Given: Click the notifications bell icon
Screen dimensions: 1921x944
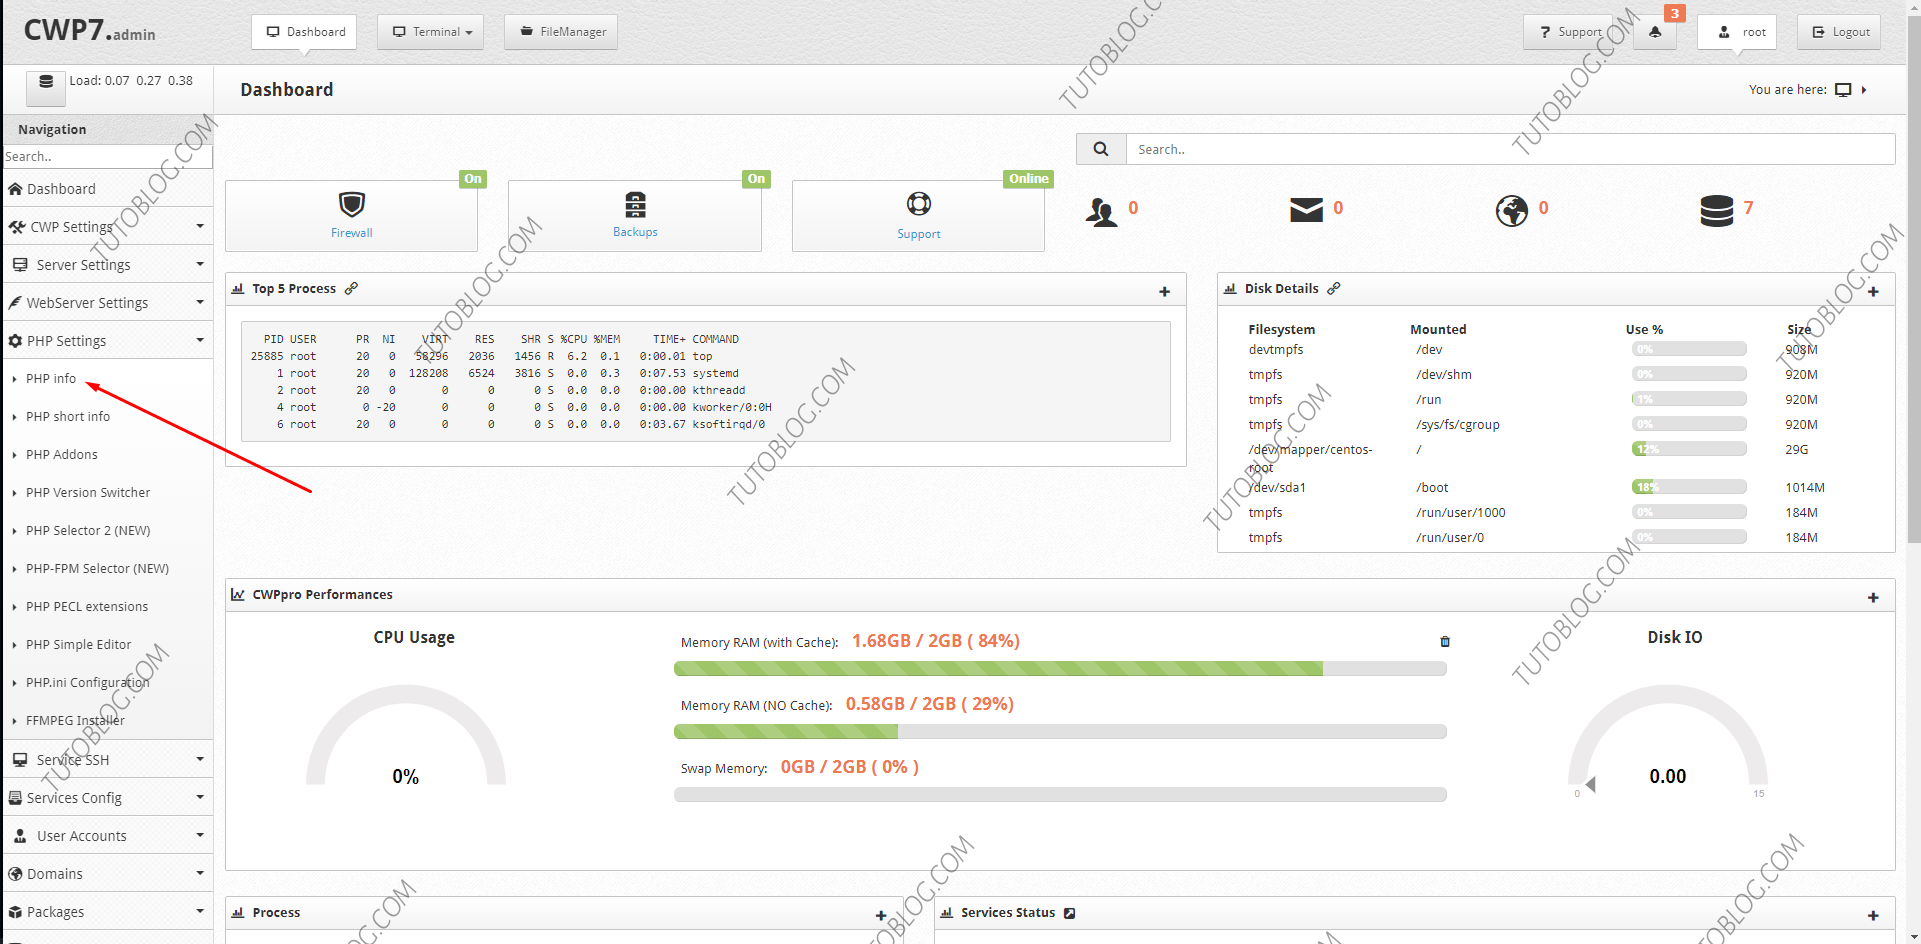Looking at the screenshot, I should pos(1655,32).
